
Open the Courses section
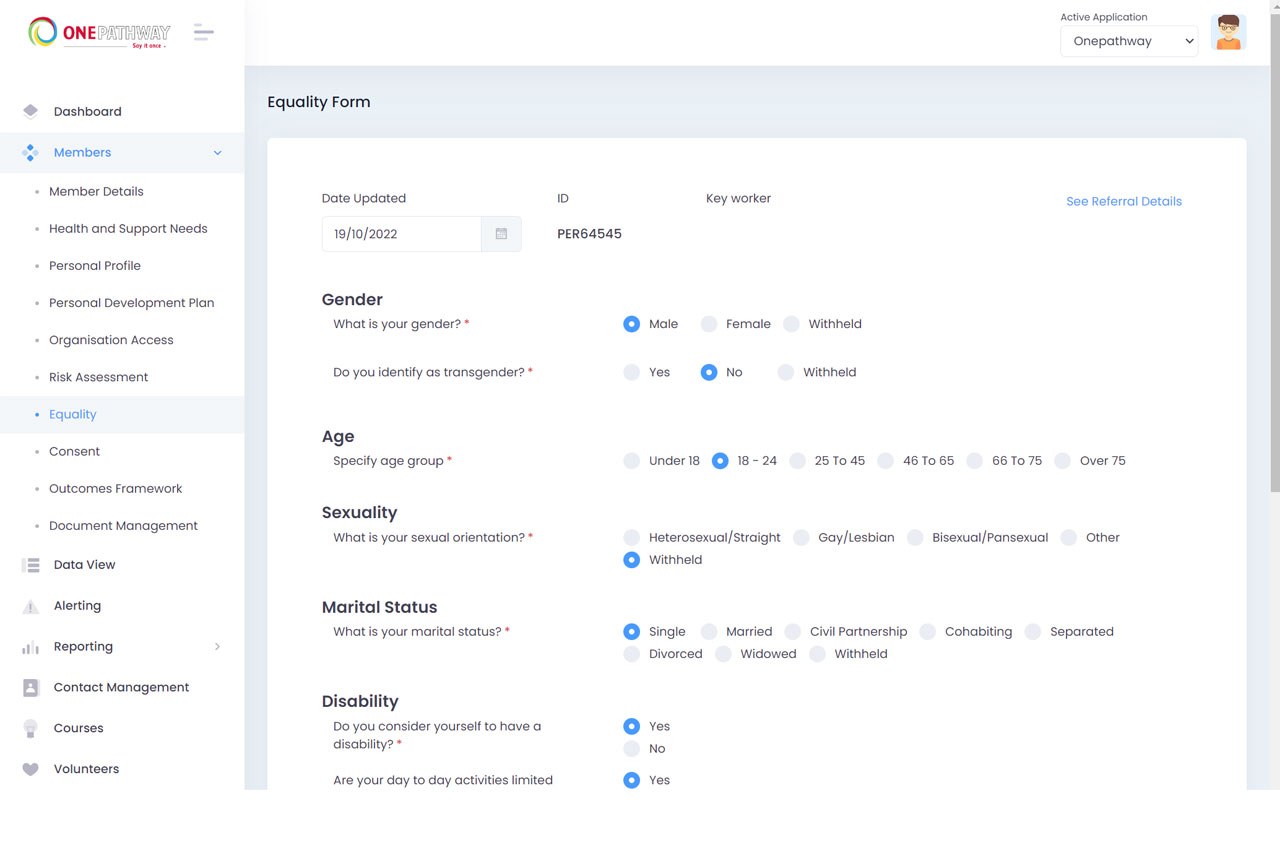pos(78,729)
